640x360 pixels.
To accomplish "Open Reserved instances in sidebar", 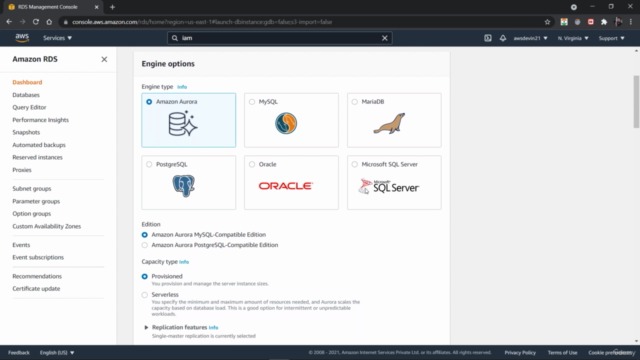I will [x=38, y=157].
